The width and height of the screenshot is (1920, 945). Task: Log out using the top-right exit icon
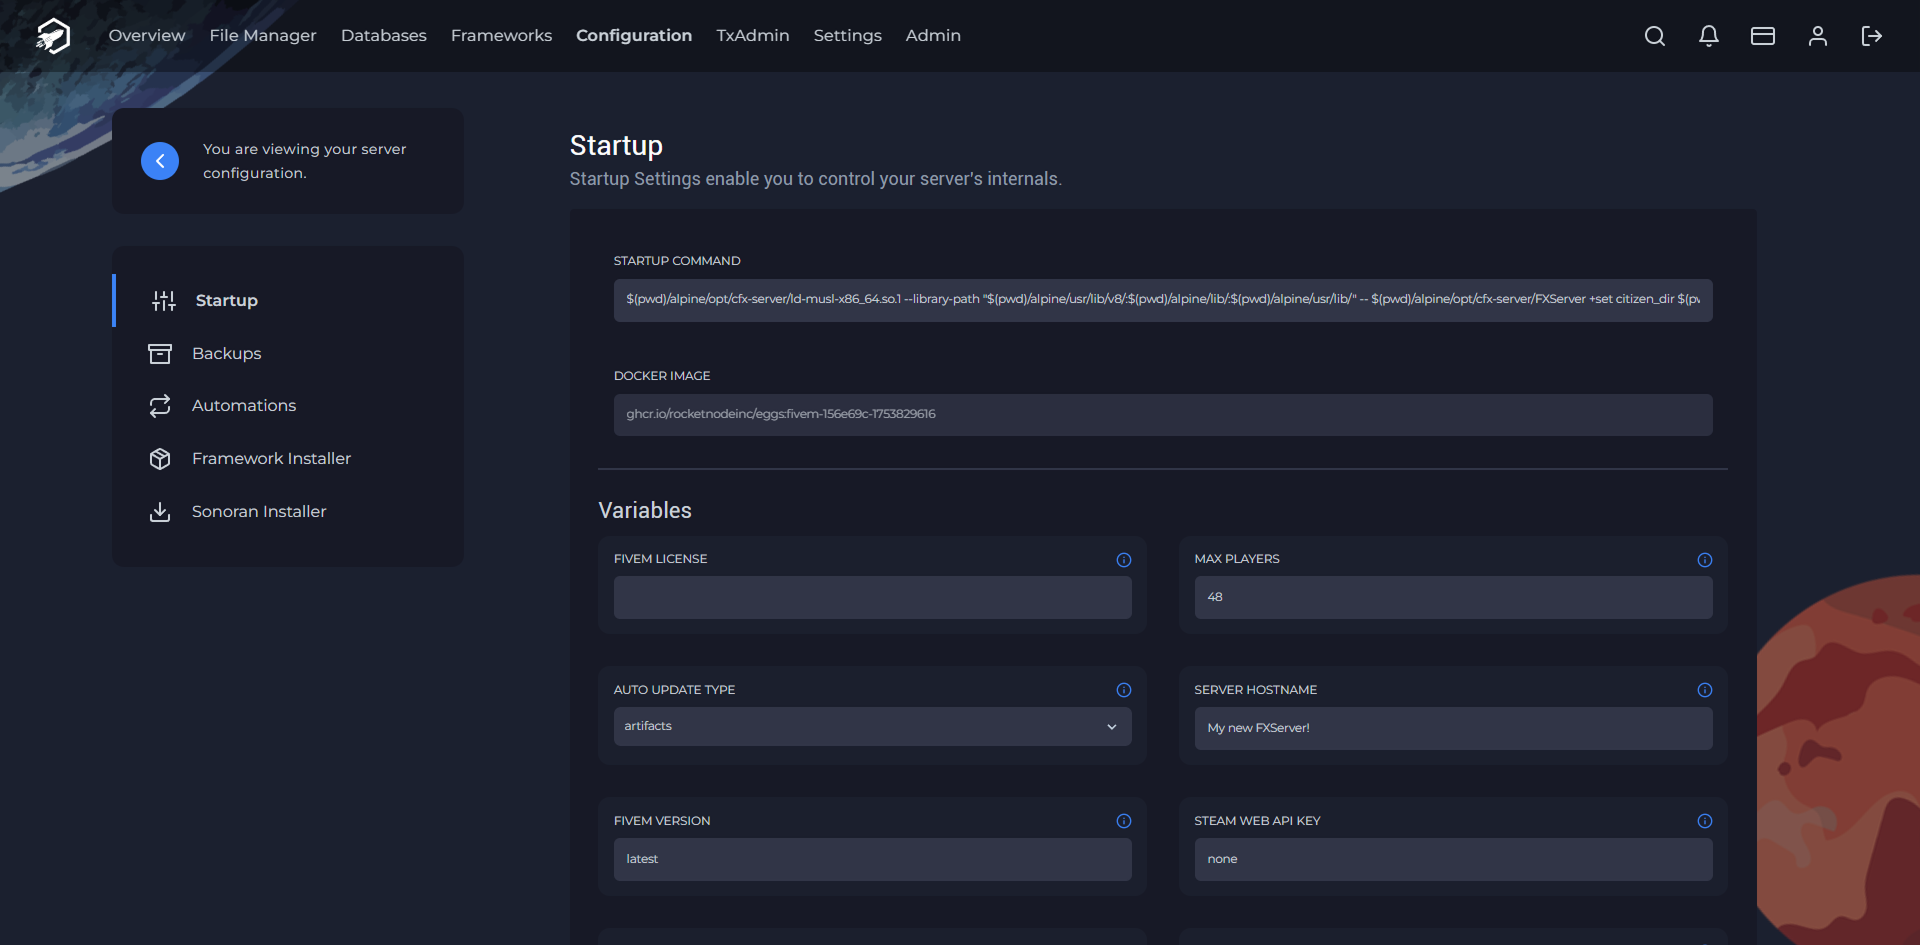pos(1872,35)
